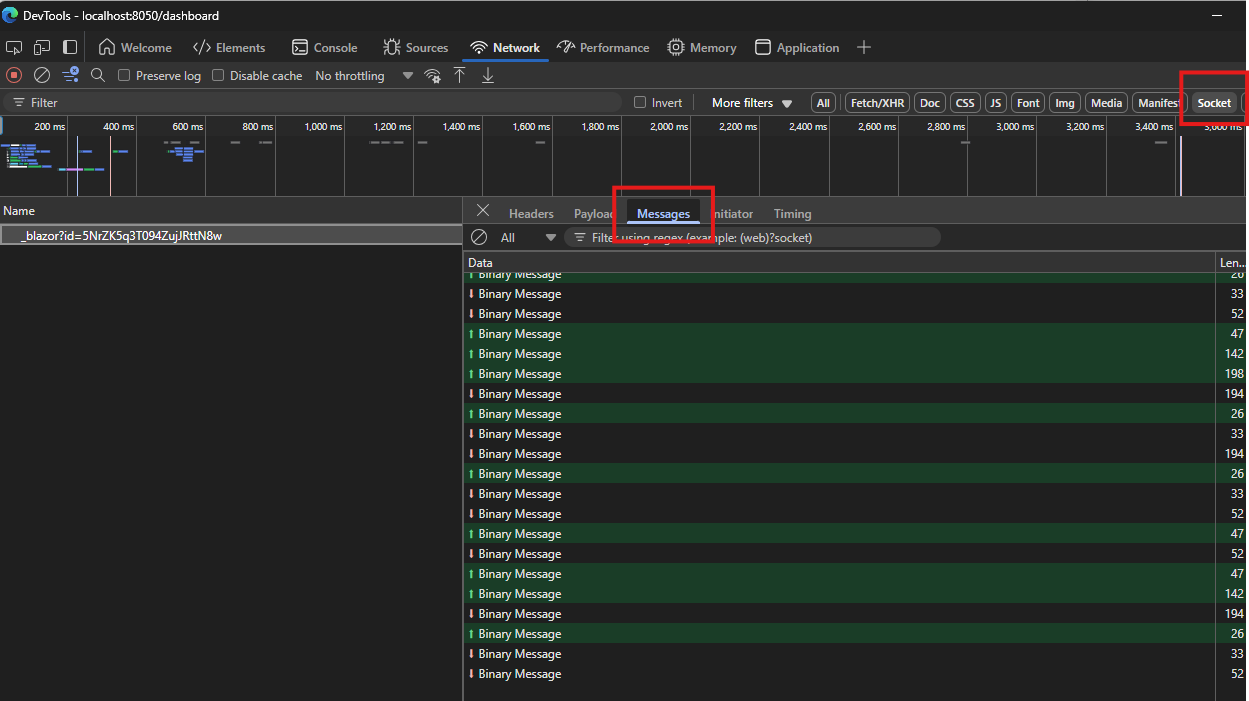The height and width of the screenshot is (701, 1249).
Task: Enable Preserve log checkbox
Action: click(x=125, y=76)
